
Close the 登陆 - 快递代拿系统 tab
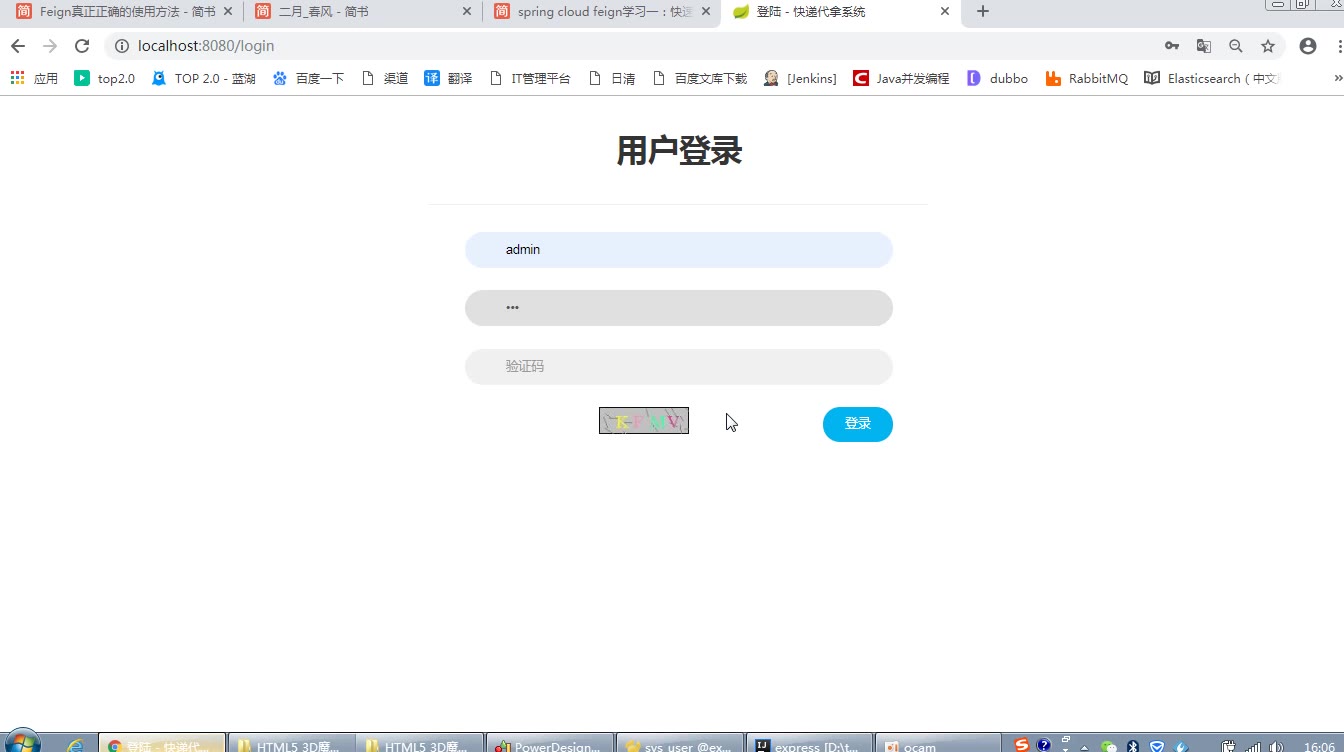945,12
